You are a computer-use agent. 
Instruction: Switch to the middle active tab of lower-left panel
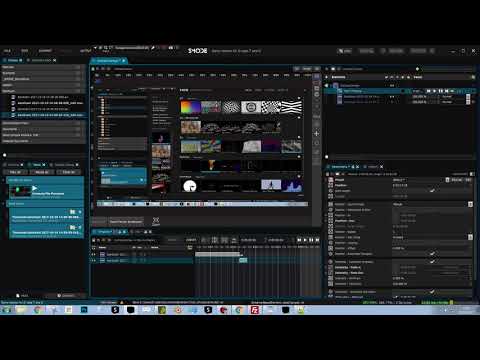point(37,165)
